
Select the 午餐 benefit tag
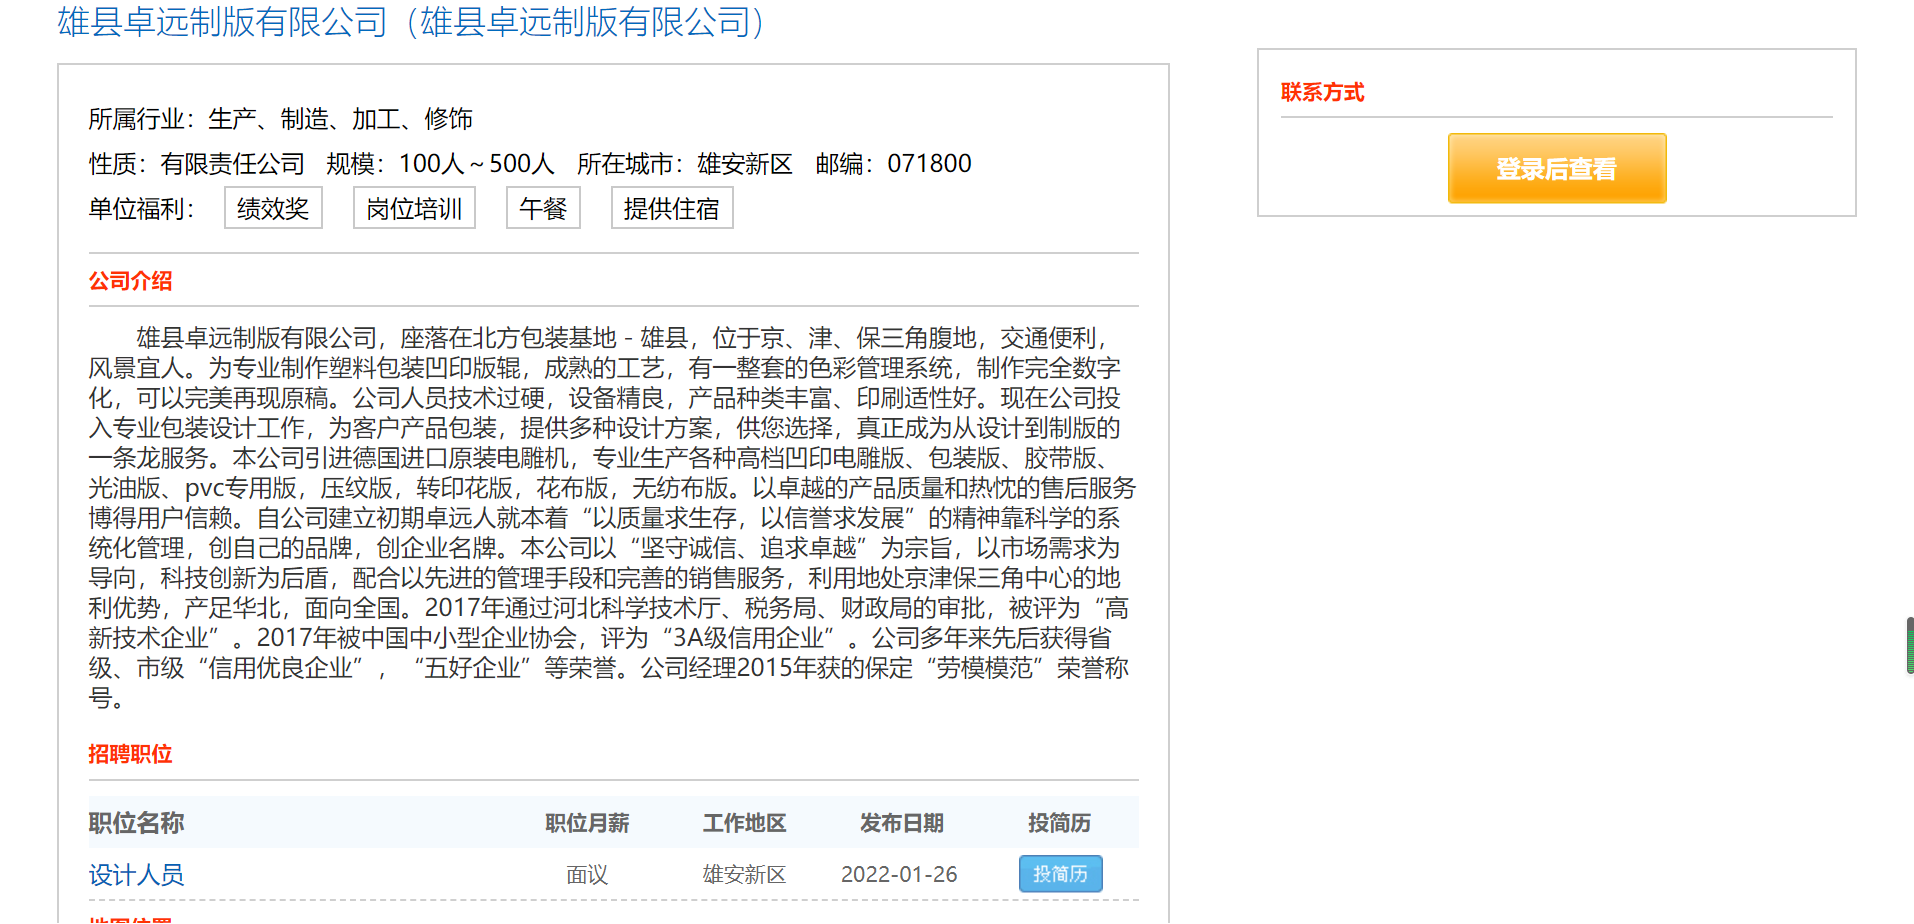click(543, 208)
